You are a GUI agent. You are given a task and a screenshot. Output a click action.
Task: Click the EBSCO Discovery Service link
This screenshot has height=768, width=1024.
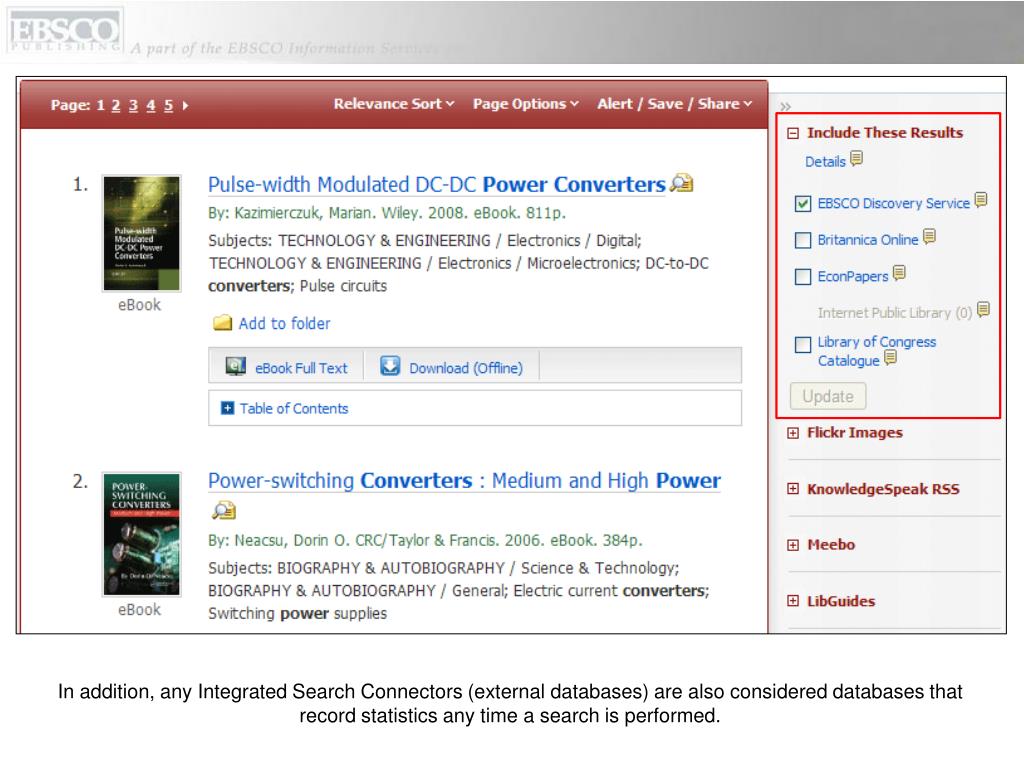tap(893, 204)
